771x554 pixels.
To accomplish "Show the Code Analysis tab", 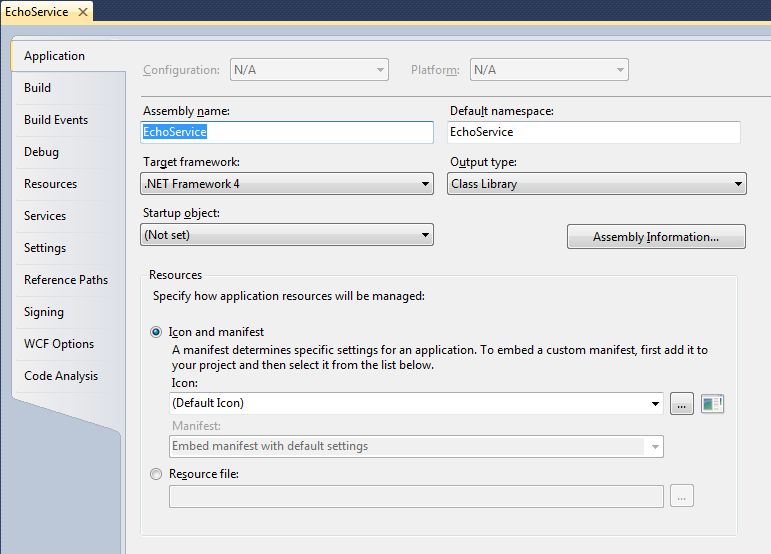I will point(61,376).
